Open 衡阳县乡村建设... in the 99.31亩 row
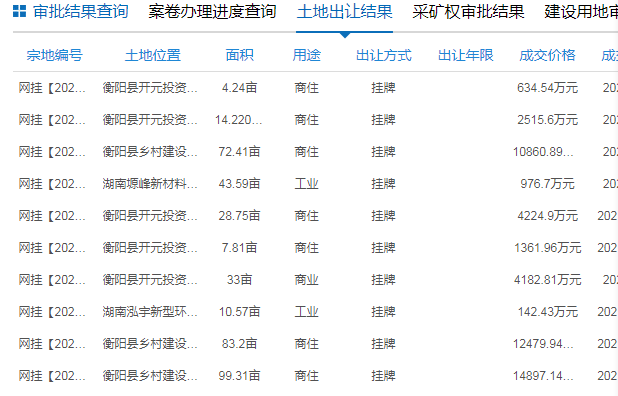This screenshot has height=396, width=618. point(150,376)
